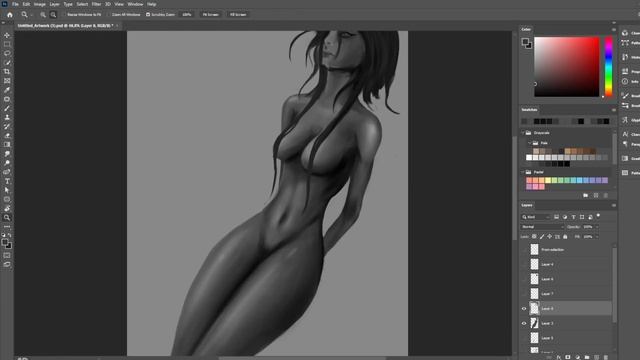Select the Brush tool in left toolbar

click(x=7, y=108)
